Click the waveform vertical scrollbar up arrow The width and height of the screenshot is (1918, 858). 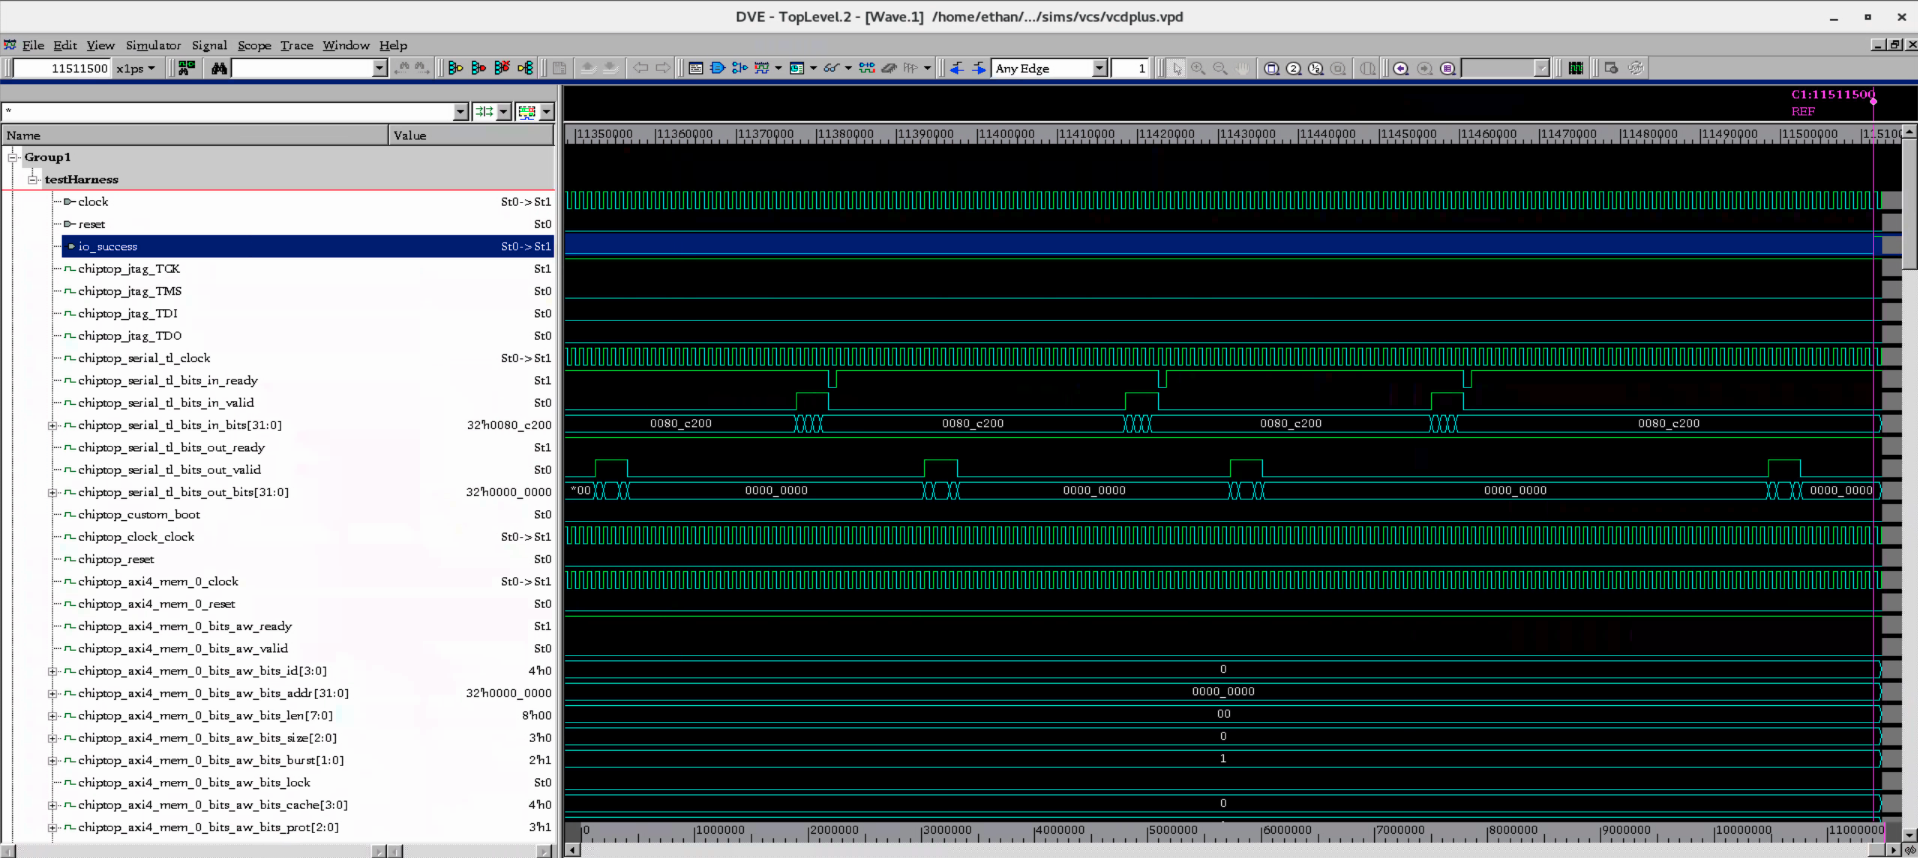[x=1909, y=131]
